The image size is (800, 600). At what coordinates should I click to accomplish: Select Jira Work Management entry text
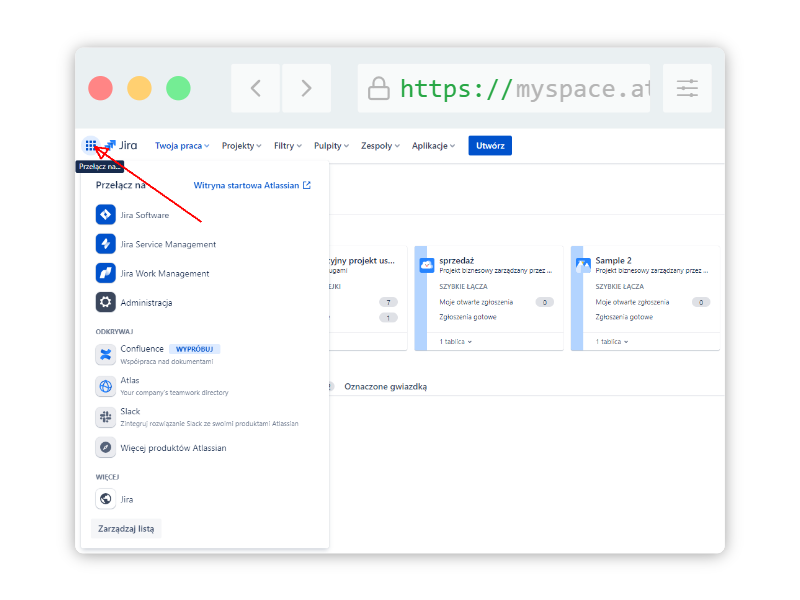[x=165, y=273]
